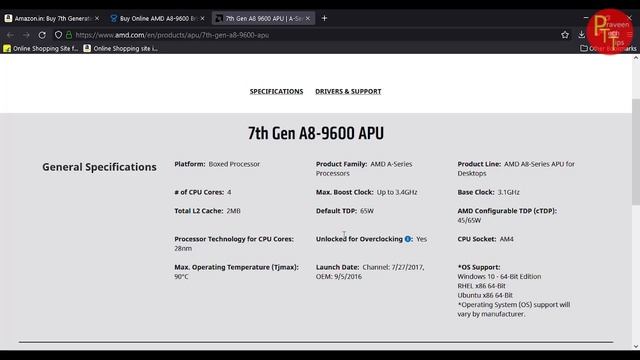Select the Product Line AMD A8-Series text
Screen dimensions: 640x360
tap(516, 169)
